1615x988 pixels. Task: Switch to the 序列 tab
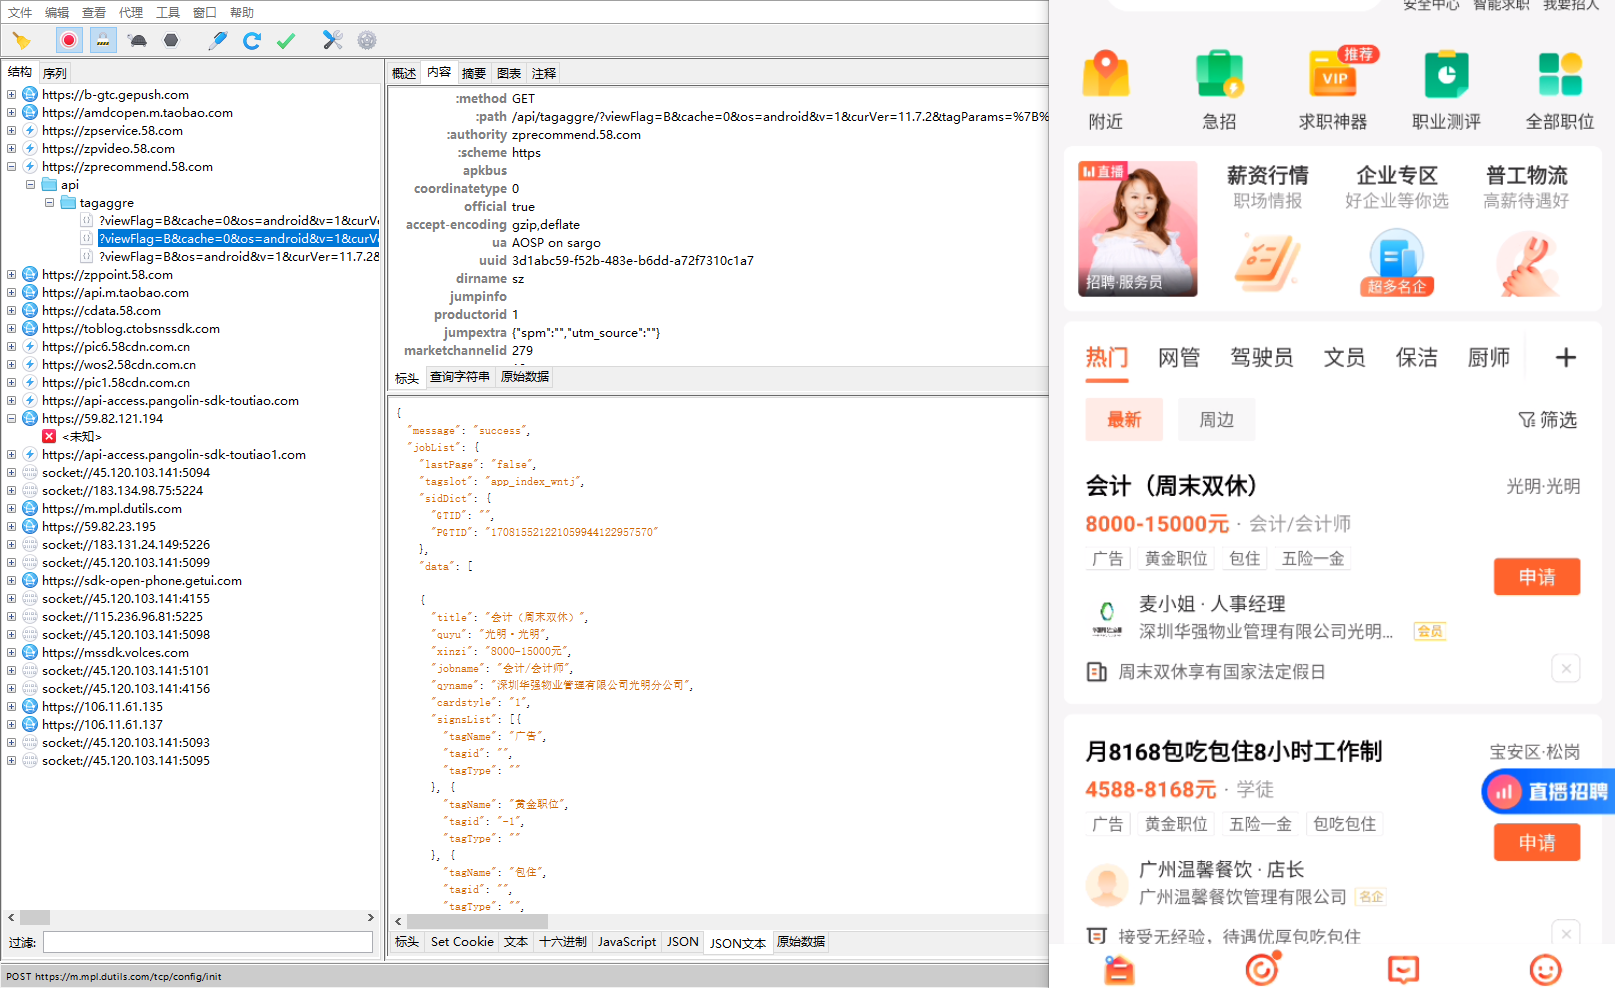pos(55,73)
